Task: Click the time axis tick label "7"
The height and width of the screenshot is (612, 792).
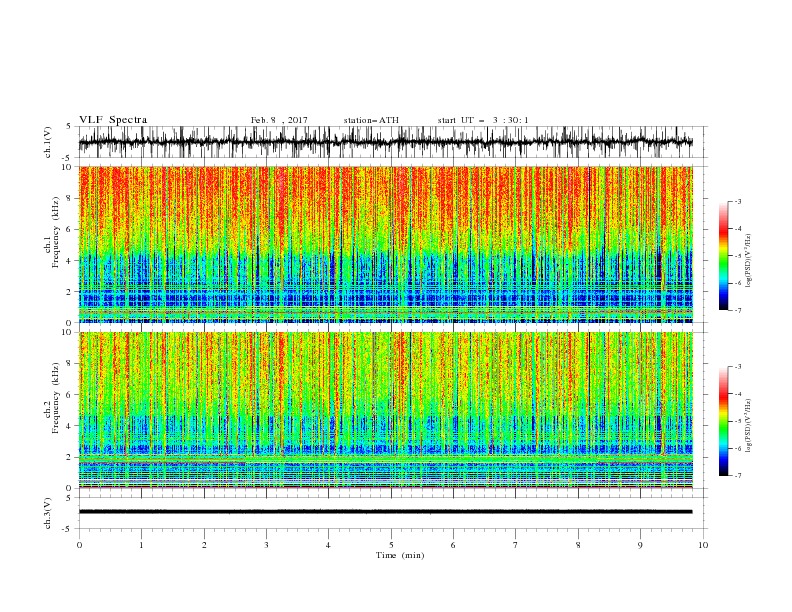Action: (x=516, y=545)
